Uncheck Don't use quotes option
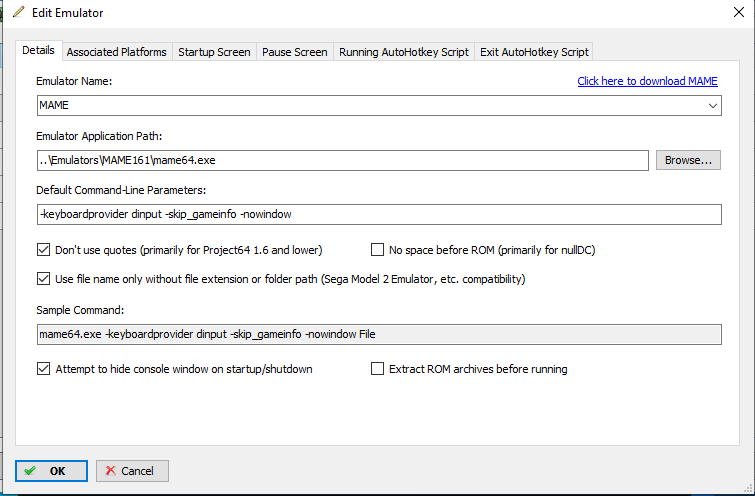755x496 pixels. pos(43,250)
